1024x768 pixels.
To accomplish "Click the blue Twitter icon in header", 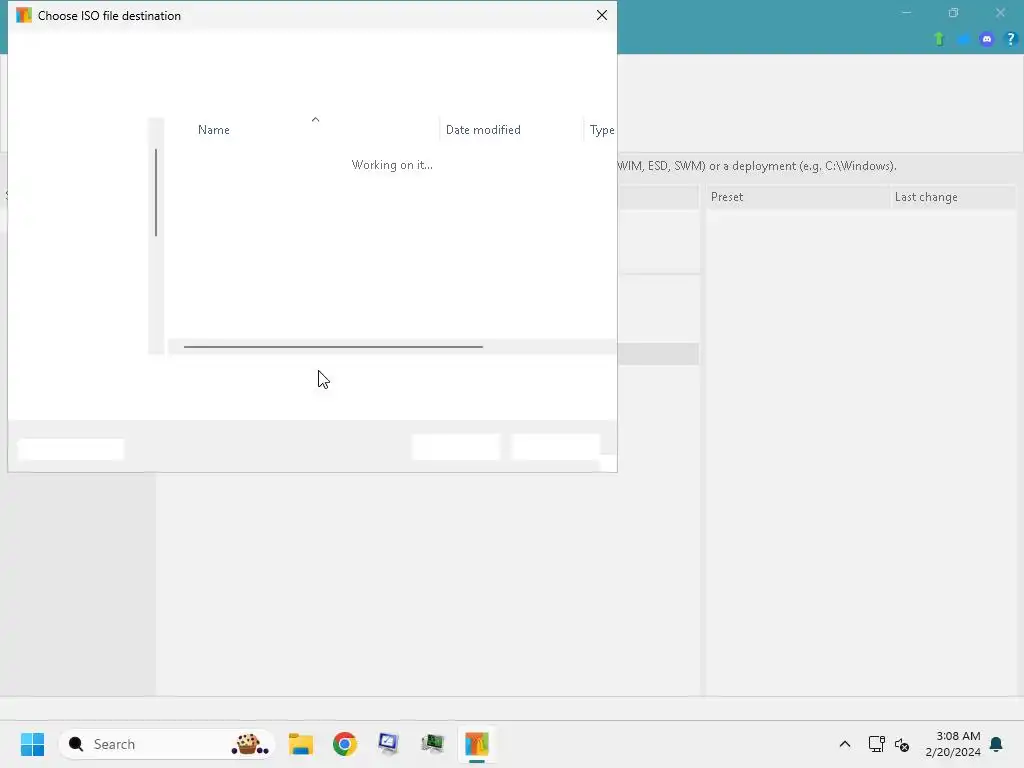I will pos(963,39).
